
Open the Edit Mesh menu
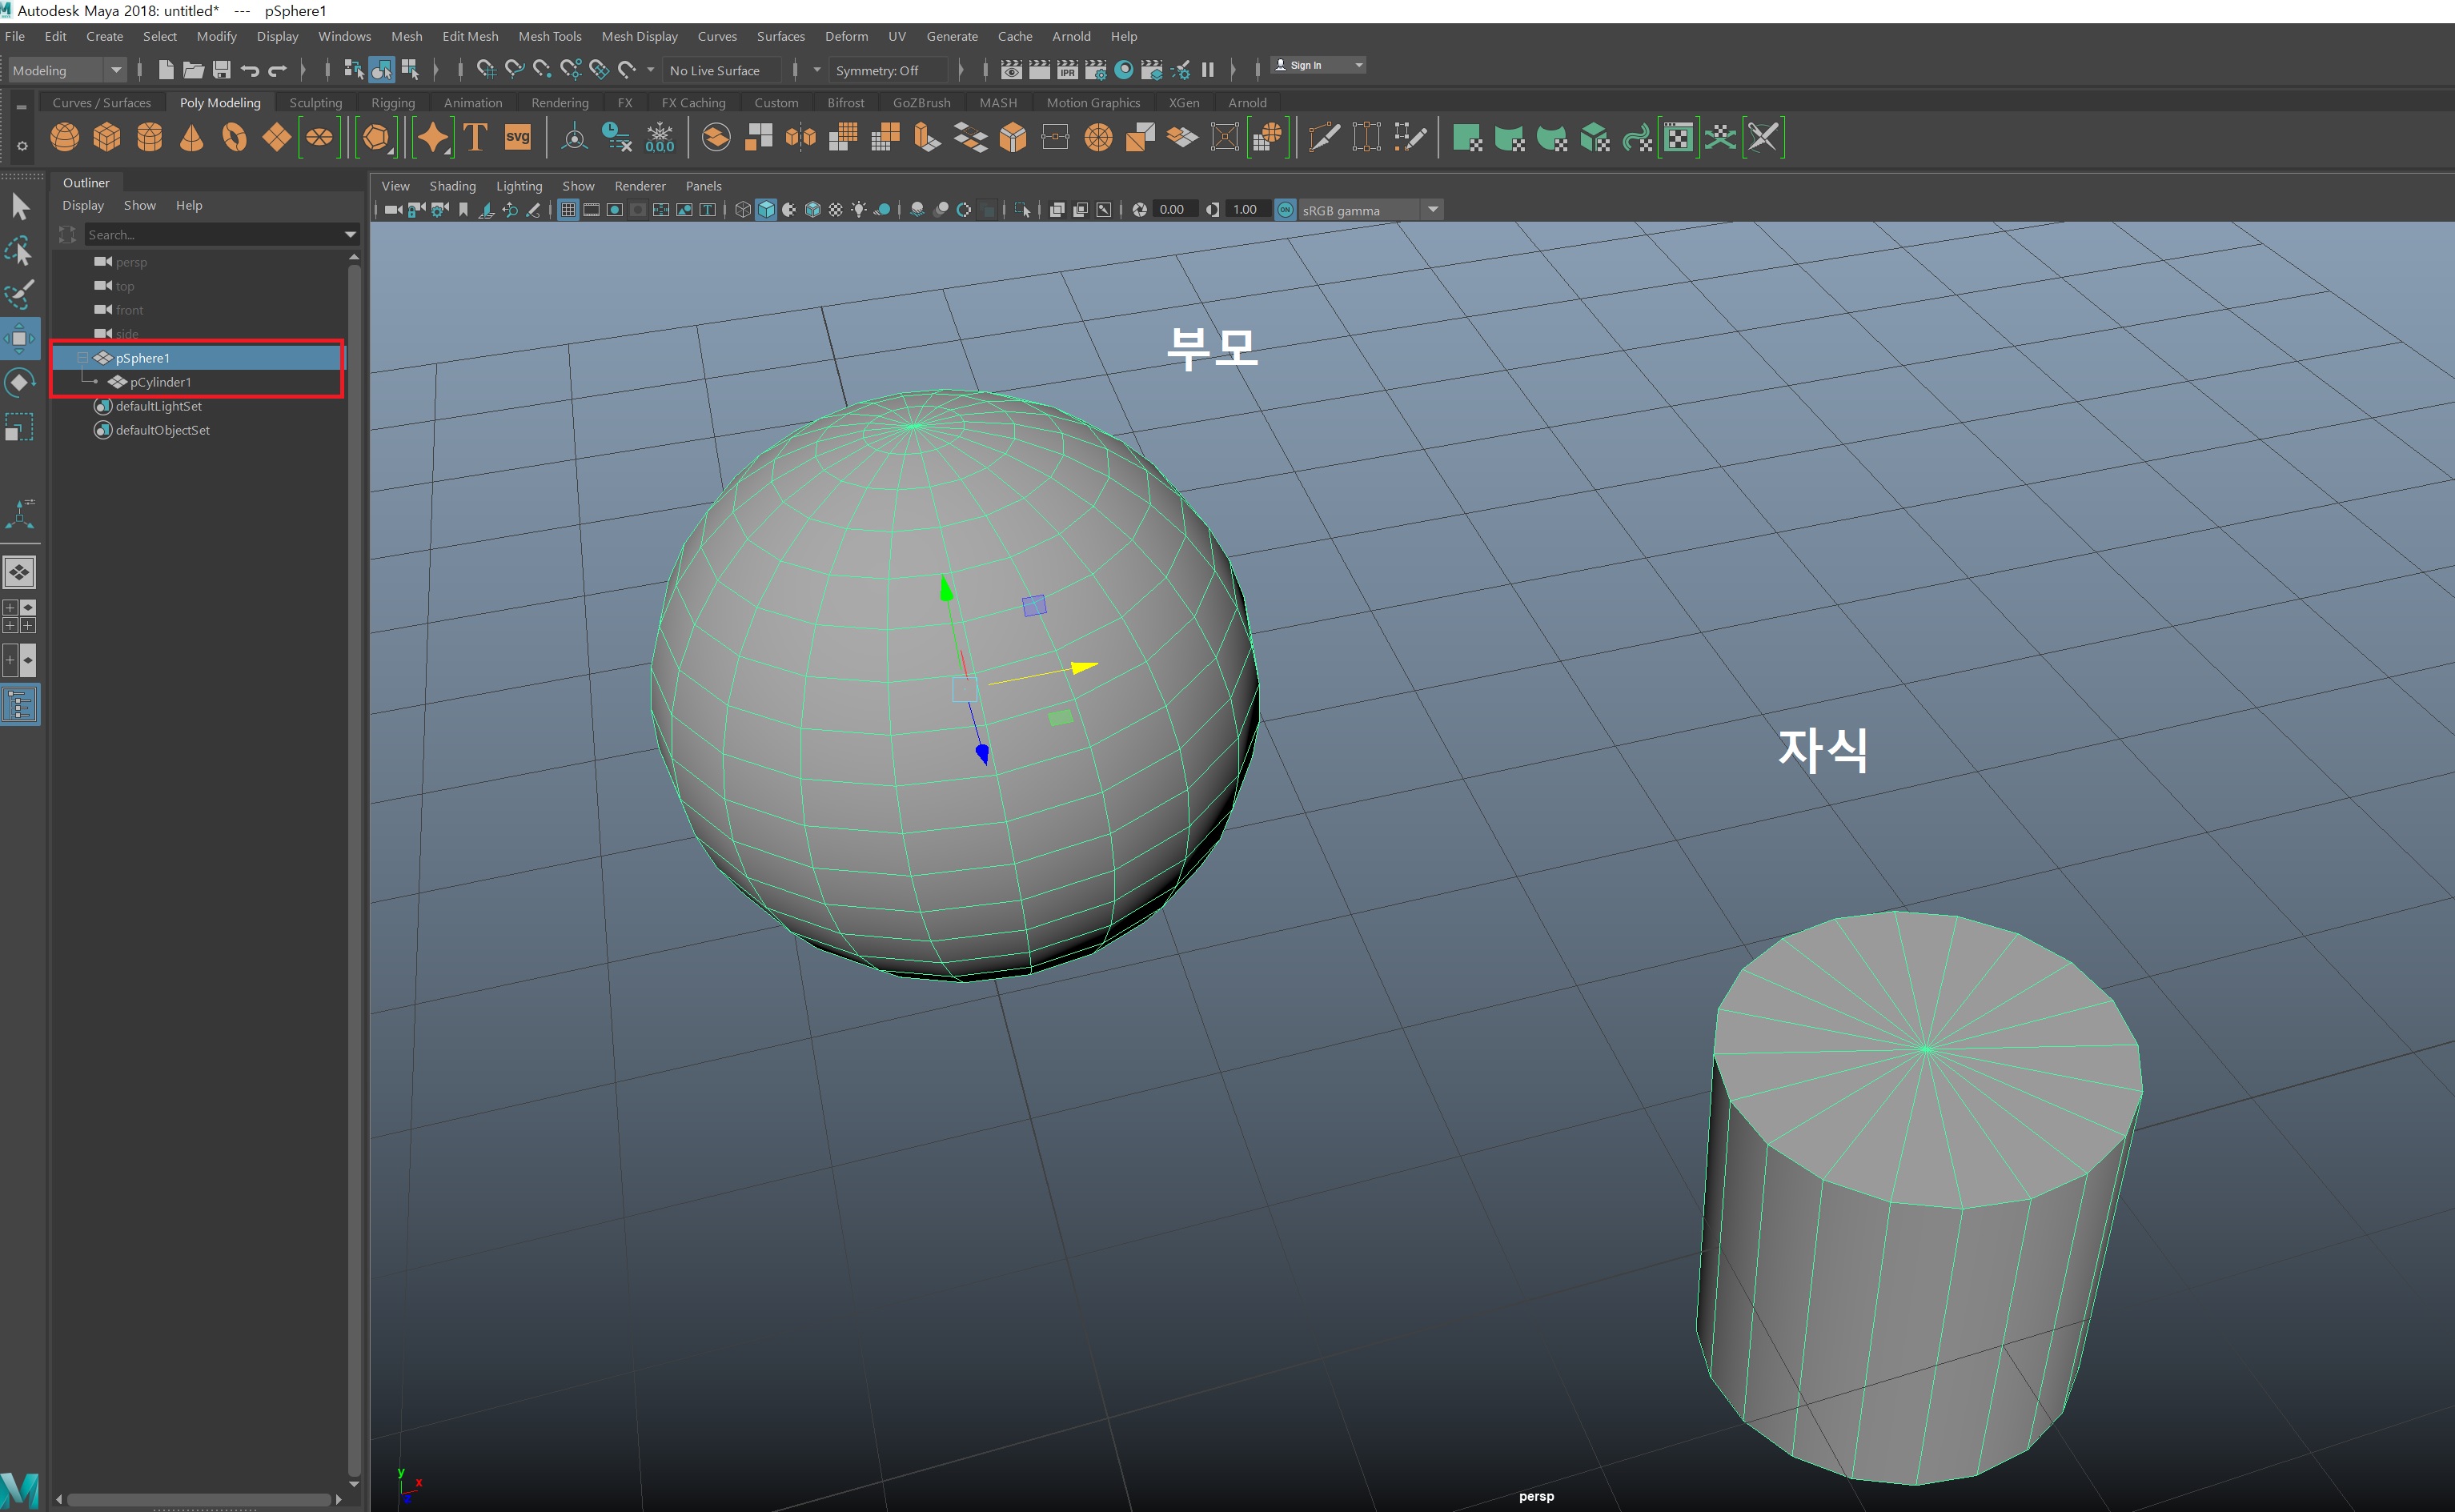tap(470, 36)
